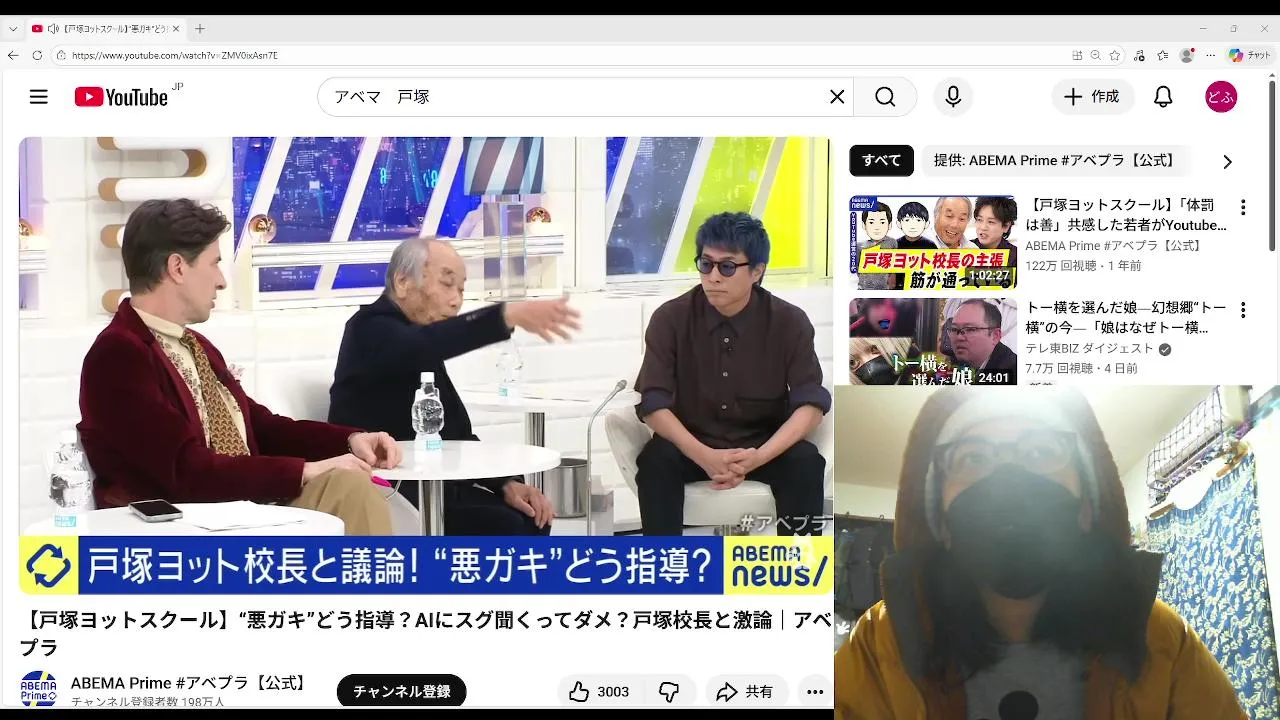
Task: View site information lock icon
Action: 61,55
